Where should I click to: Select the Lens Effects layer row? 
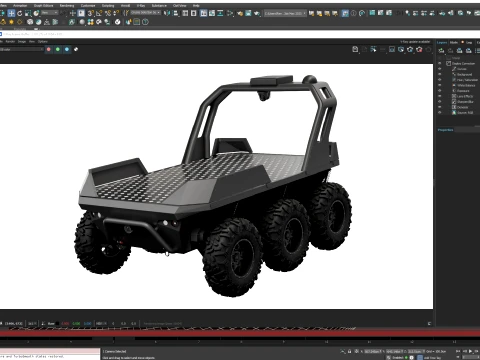click(459, 96)
